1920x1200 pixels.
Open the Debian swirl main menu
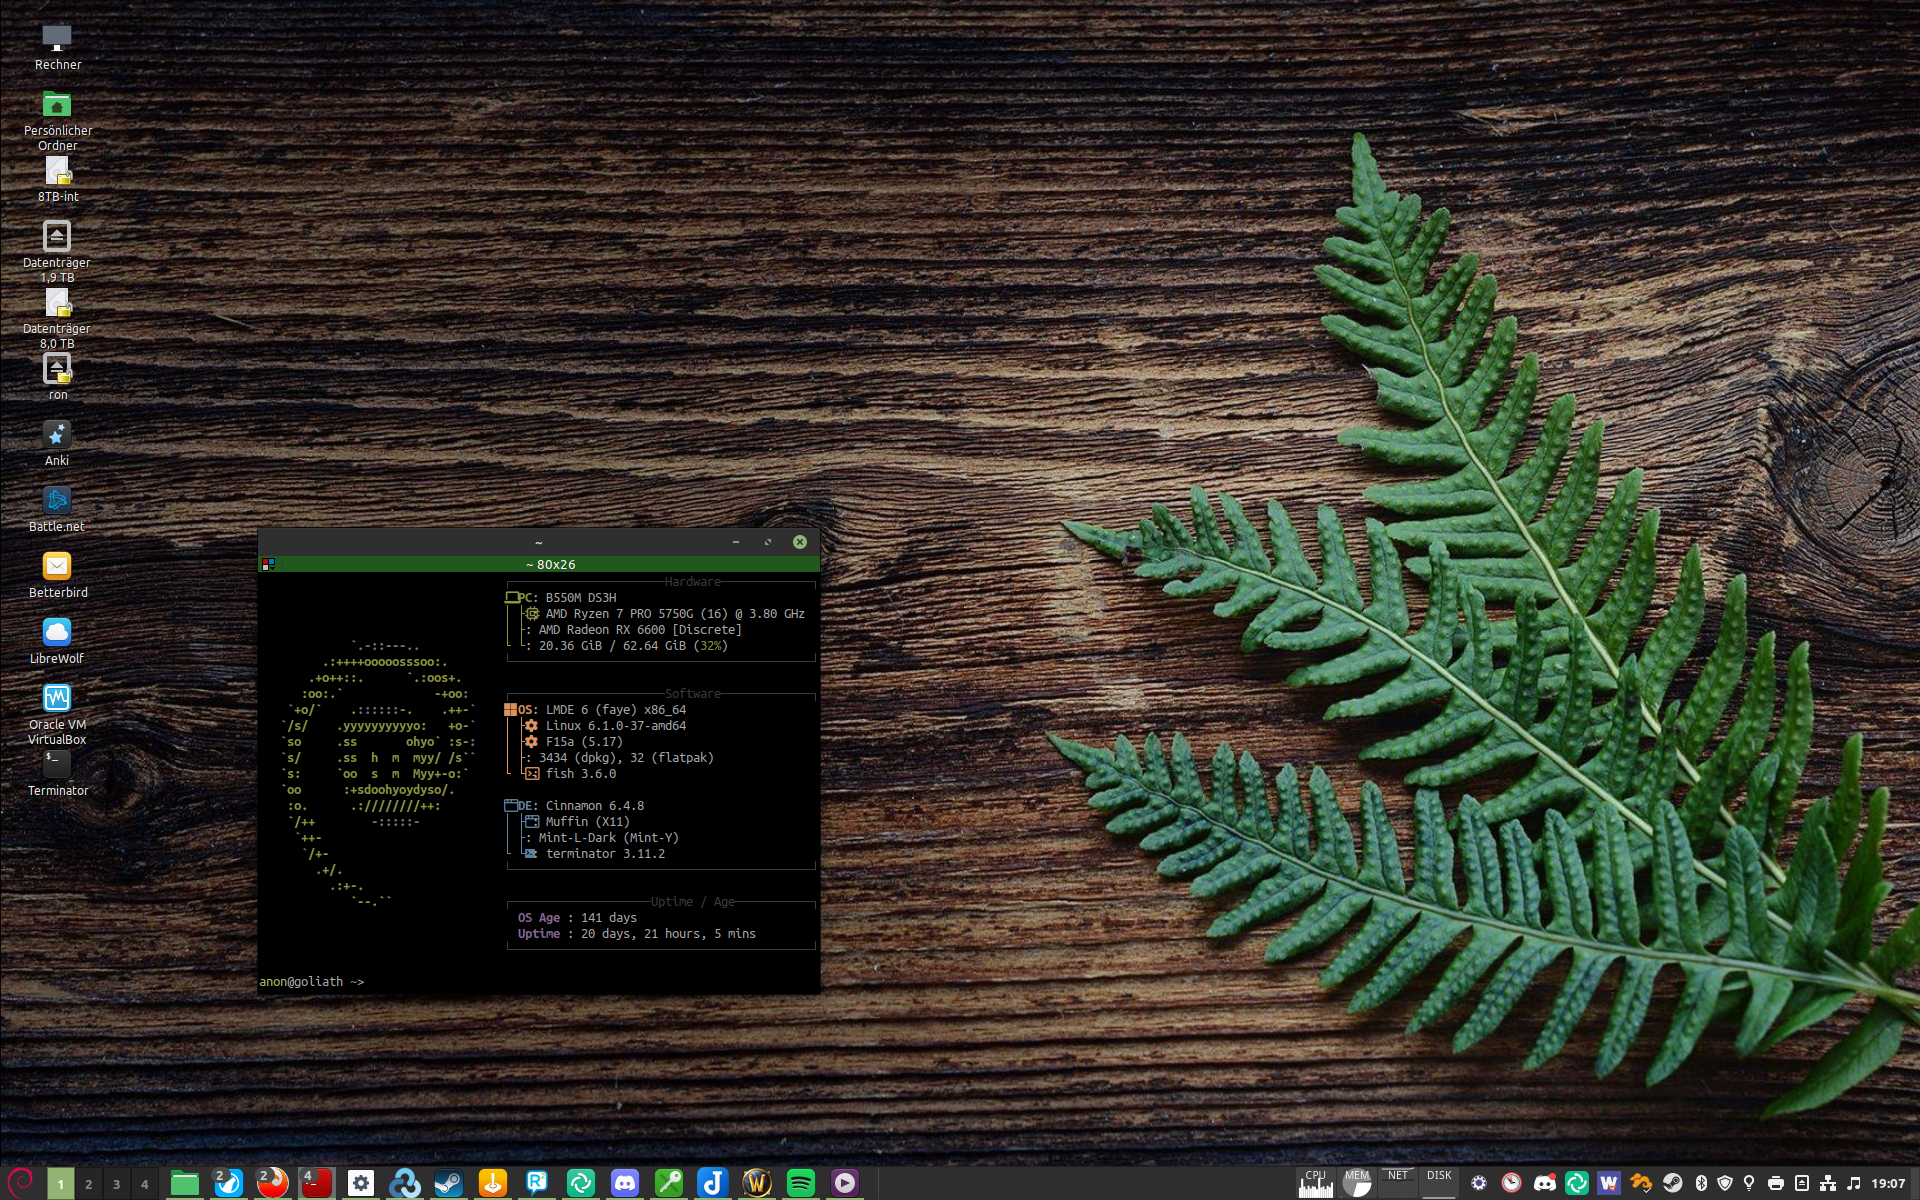point(21,1182)
